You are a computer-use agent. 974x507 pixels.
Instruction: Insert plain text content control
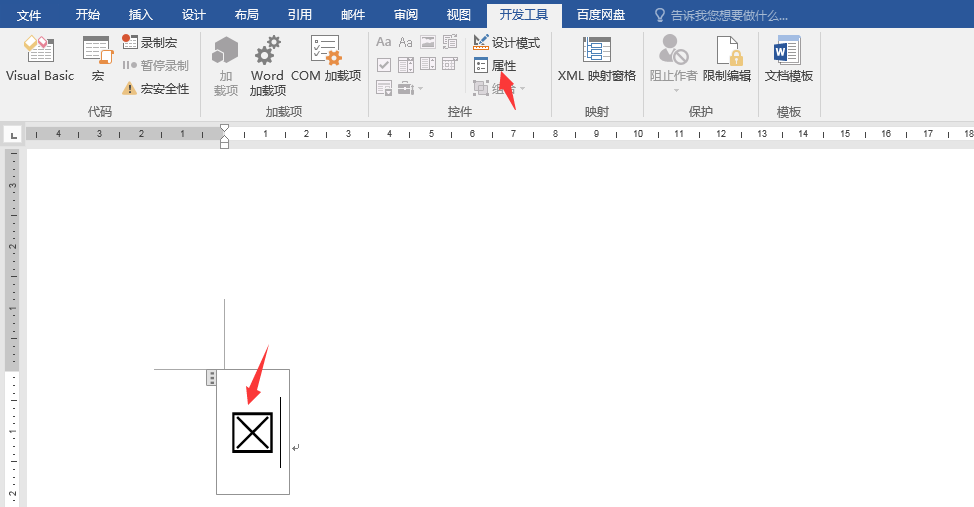(x=406, y=42)
